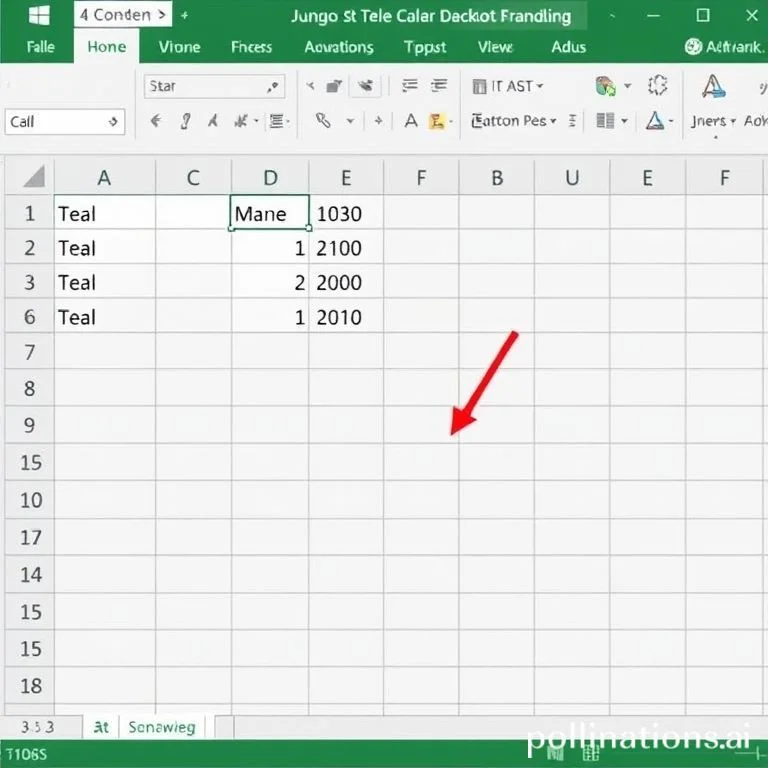768x768 pixels.
Task: Select the Sonawieg sheet tab
Action: click(x=162, y=727)
